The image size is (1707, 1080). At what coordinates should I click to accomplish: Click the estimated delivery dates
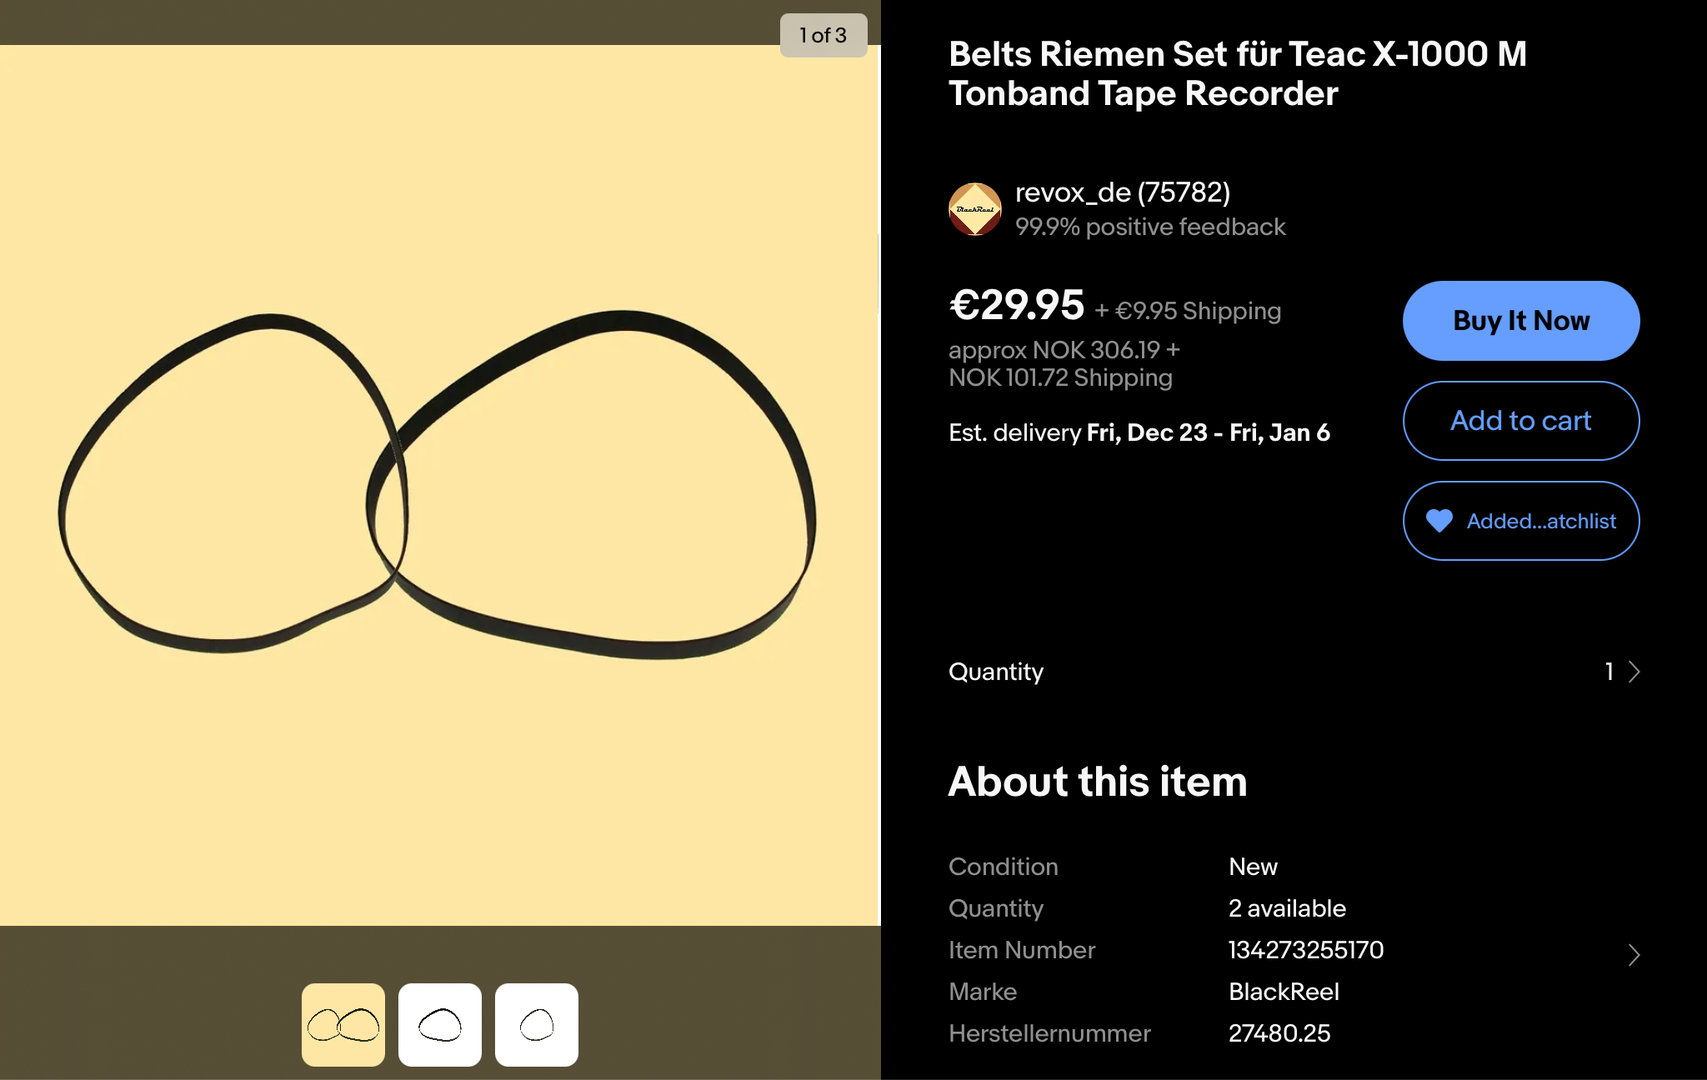coord(1208,433)
